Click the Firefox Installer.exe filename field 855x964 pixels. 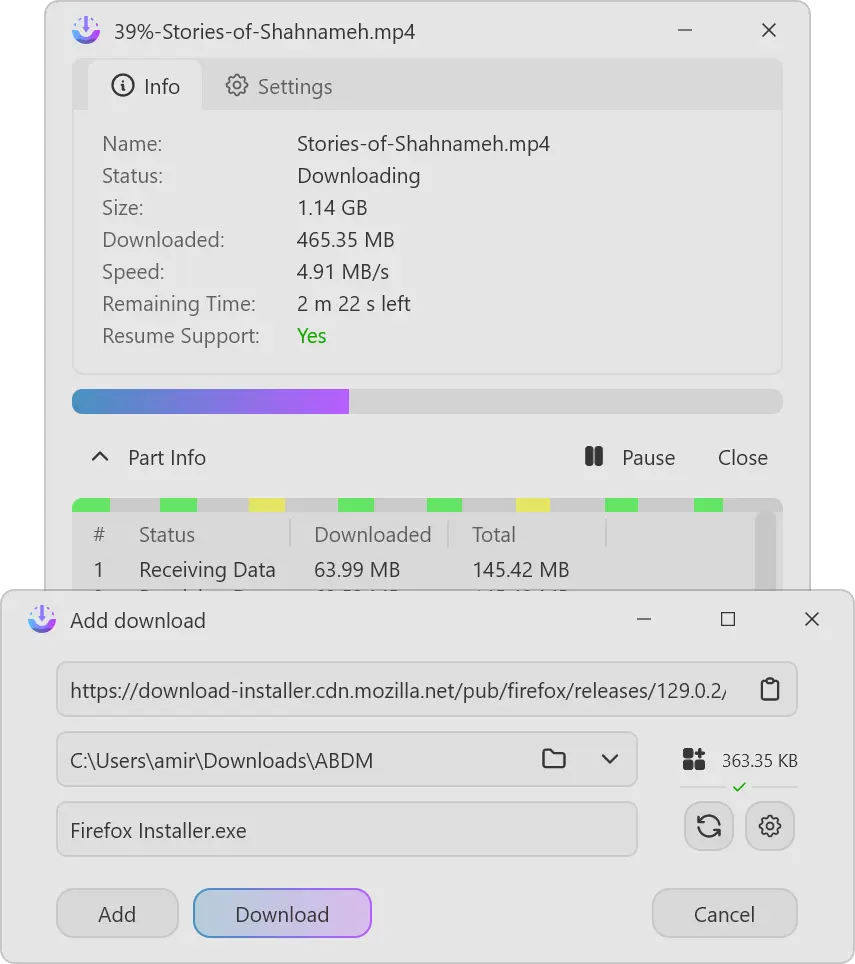point(347,828)
